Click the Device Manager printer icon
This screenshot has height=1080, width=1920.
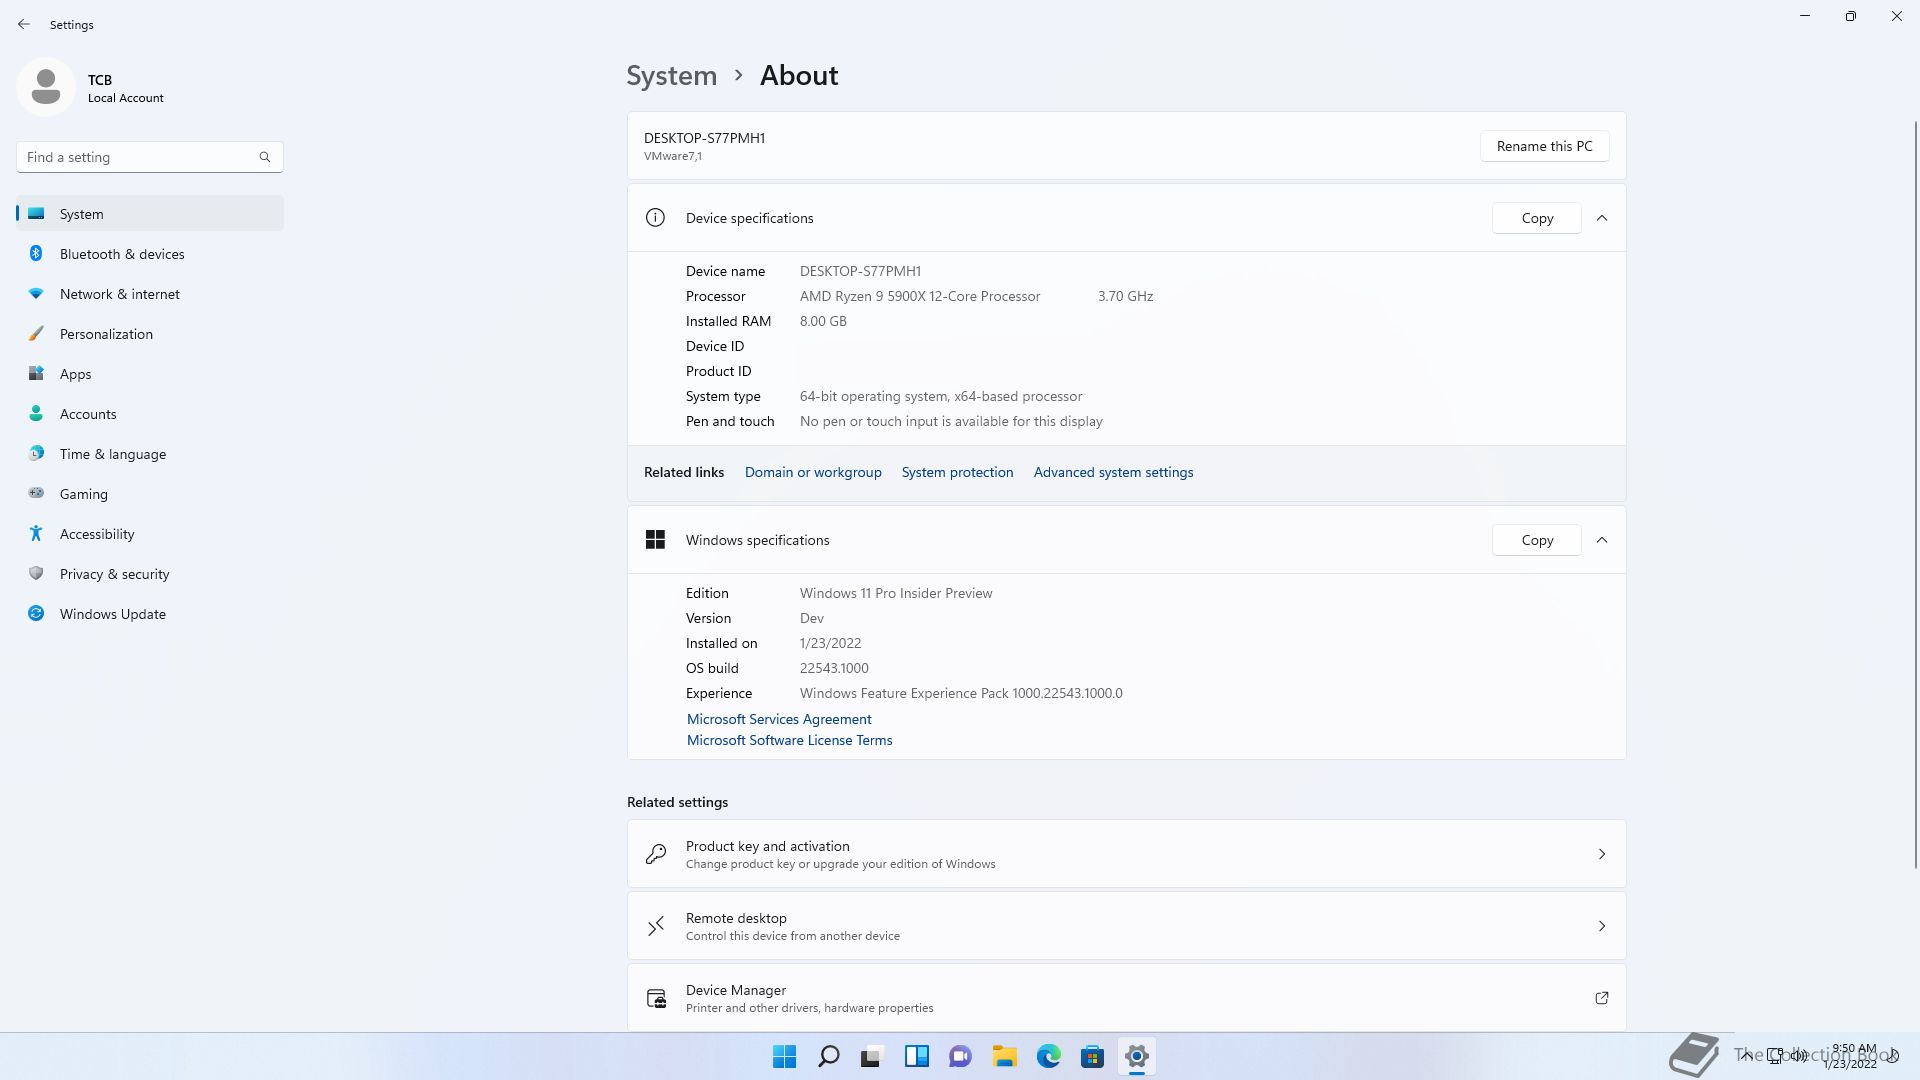coord(656,998)
